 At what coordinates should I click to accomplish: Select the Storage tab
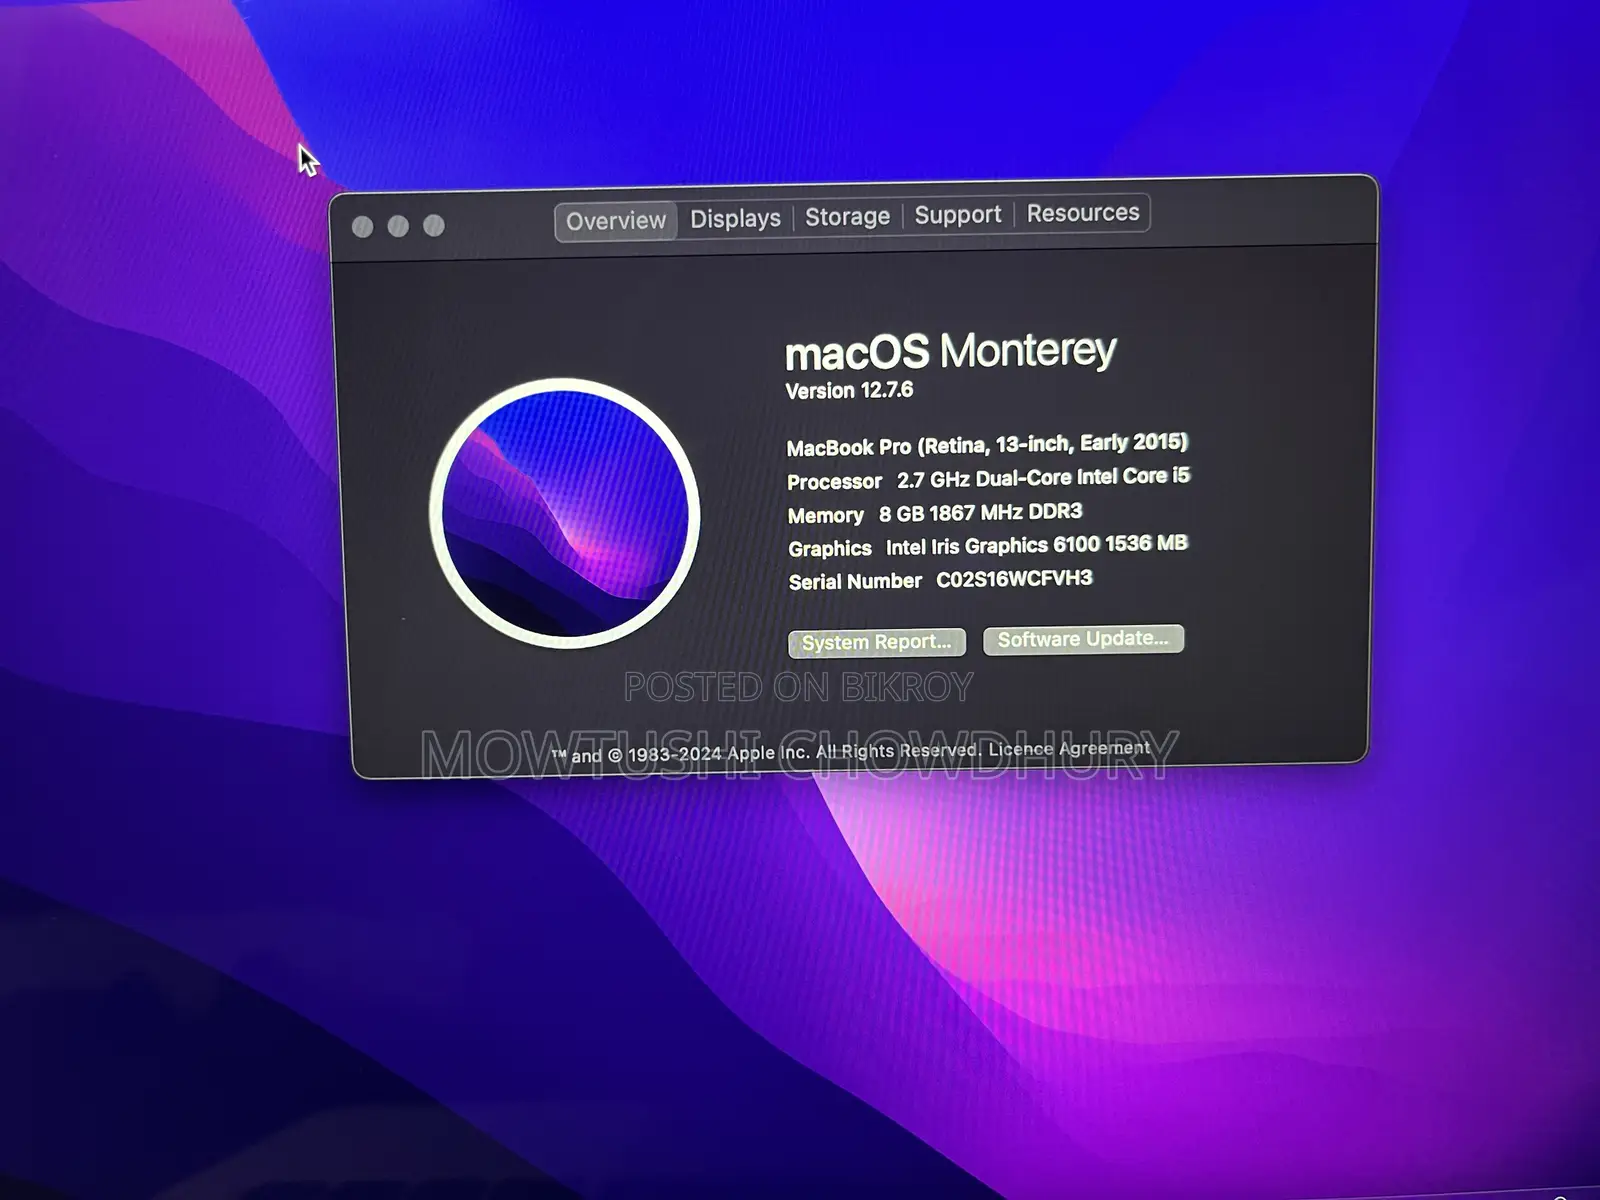point(847,217)
